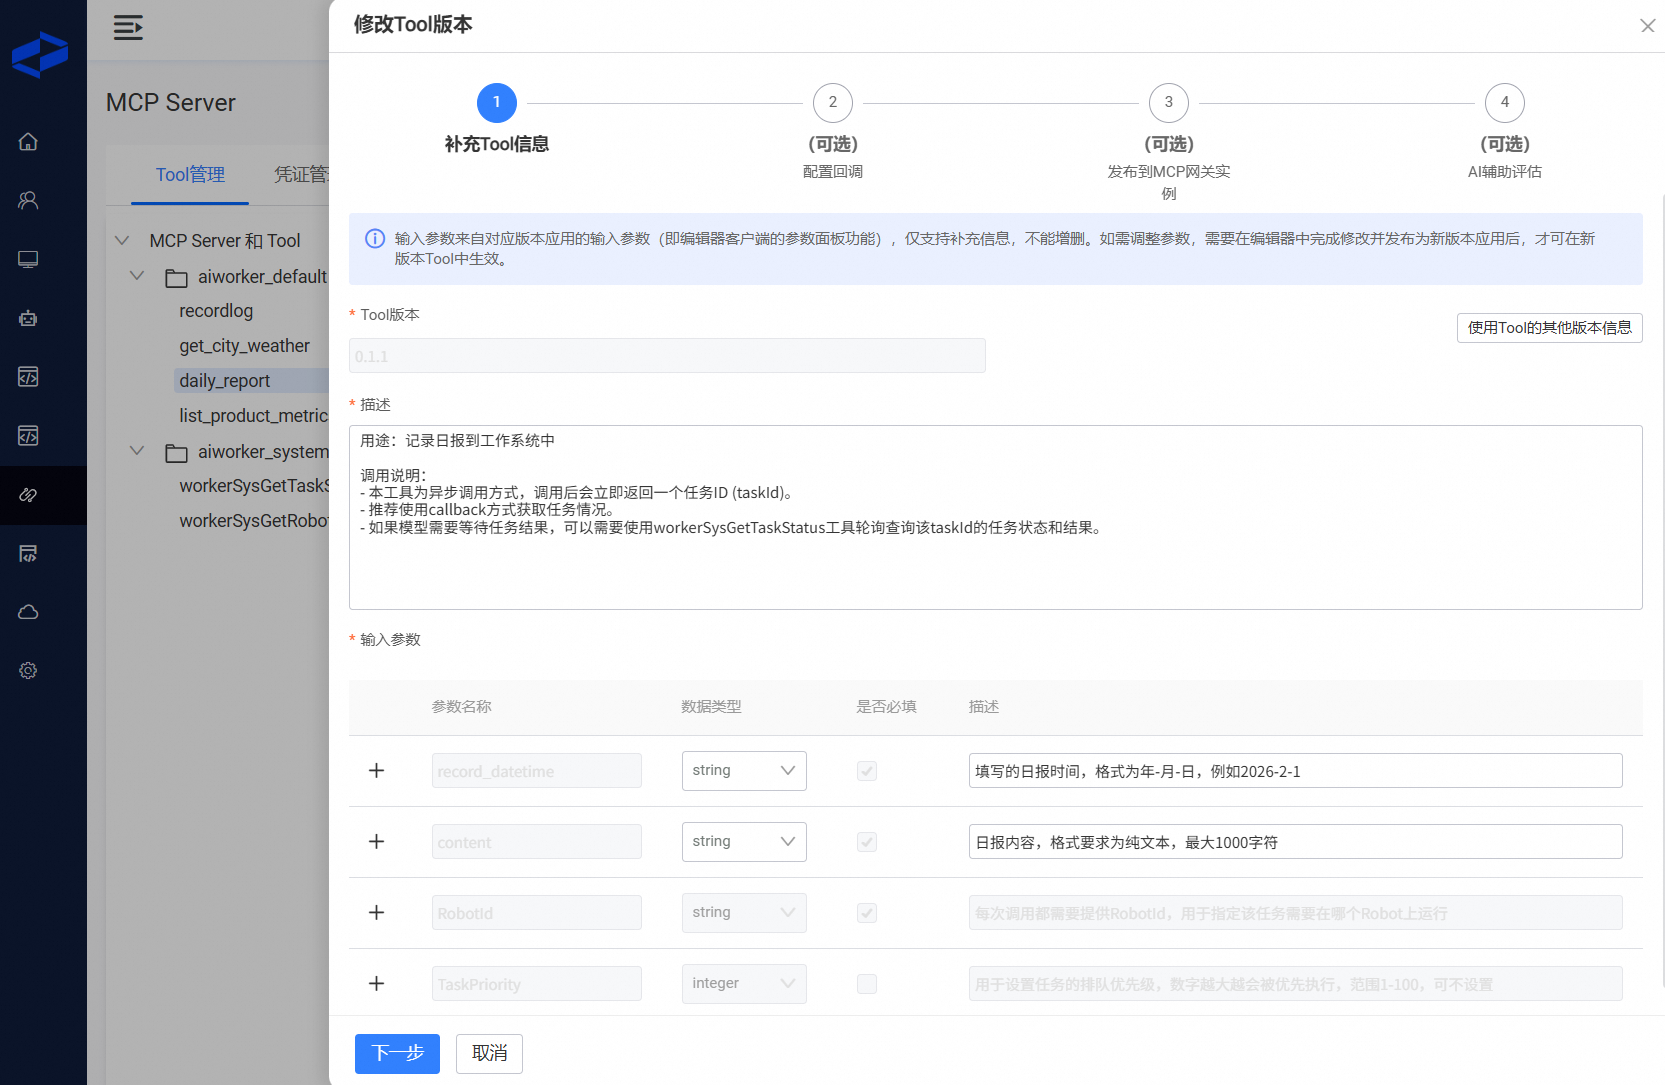Click TaskPriority parameter name field
The width and height of the screenshot is (1665, 1085).
[x=537, y=984]
